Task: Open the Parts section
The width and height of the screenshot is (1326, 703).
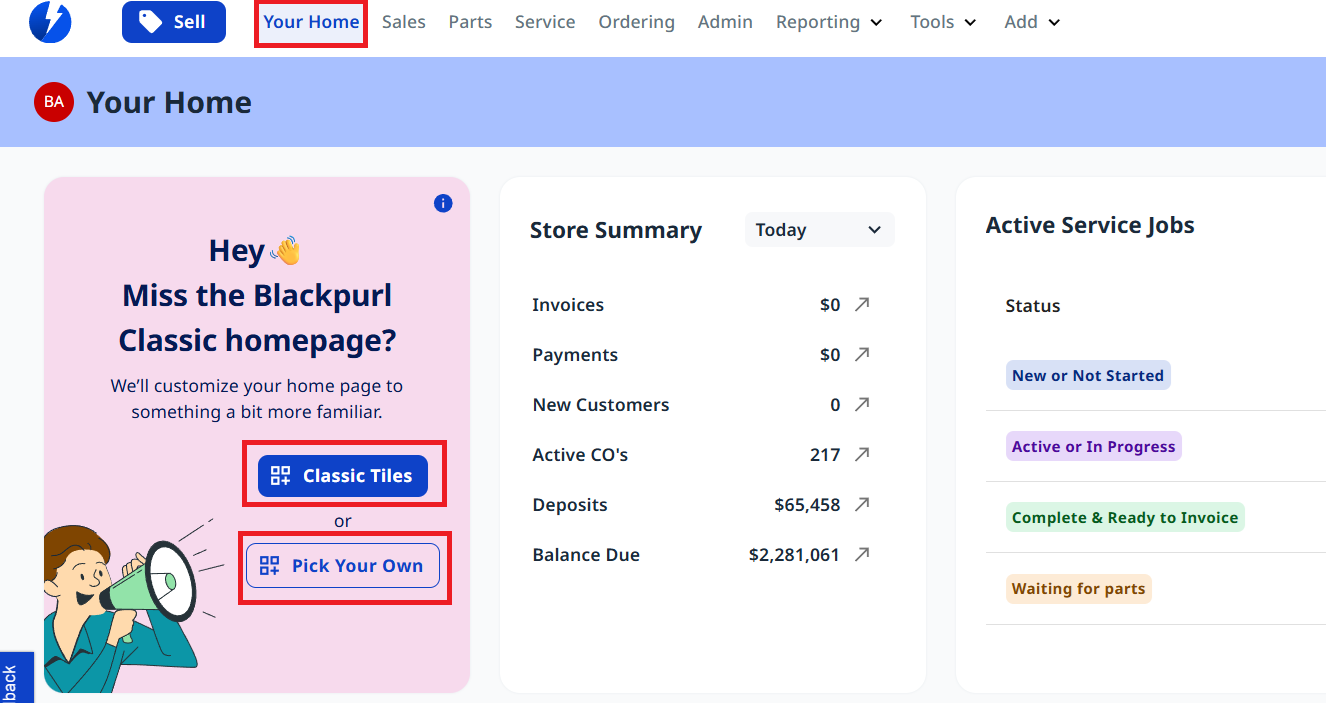Action: pyautogui.click(x=470, y=22)
